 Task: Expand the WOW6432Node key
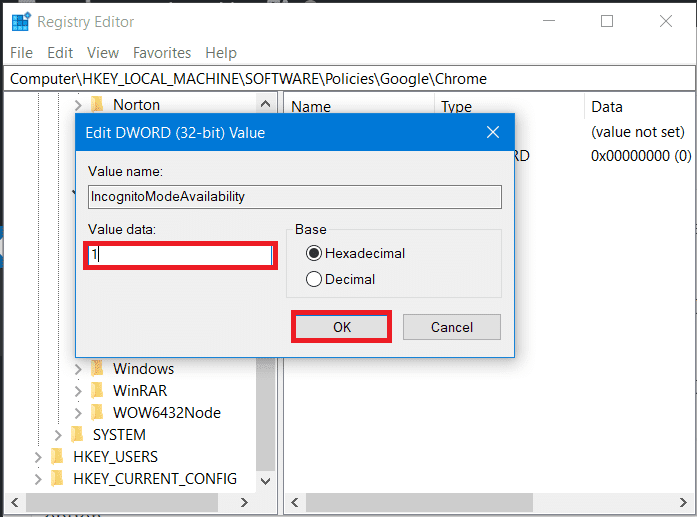(x=78, y=413)
